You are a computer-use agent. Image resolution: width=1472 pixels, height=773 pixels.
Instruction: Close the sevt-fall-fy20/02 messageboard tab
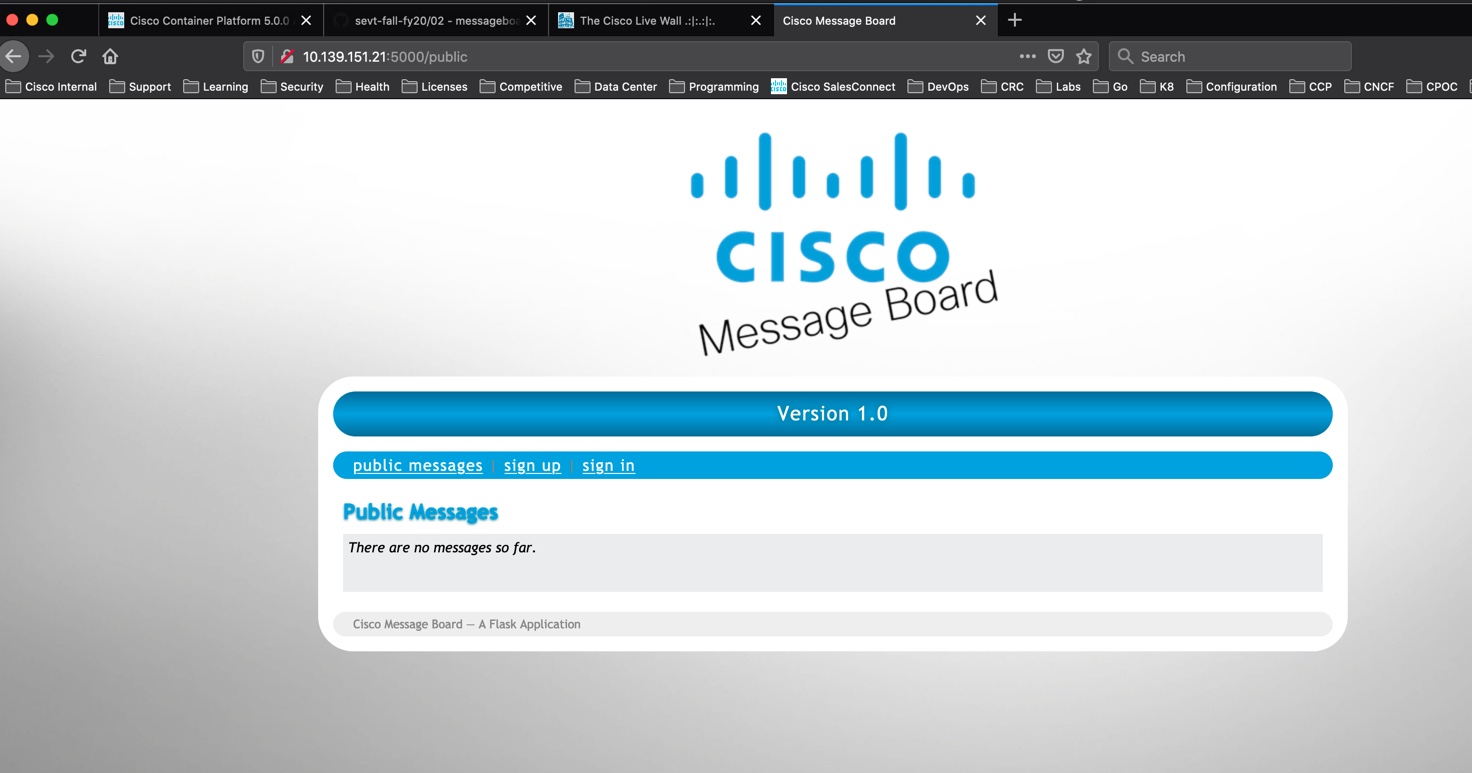tap(531, 20)
